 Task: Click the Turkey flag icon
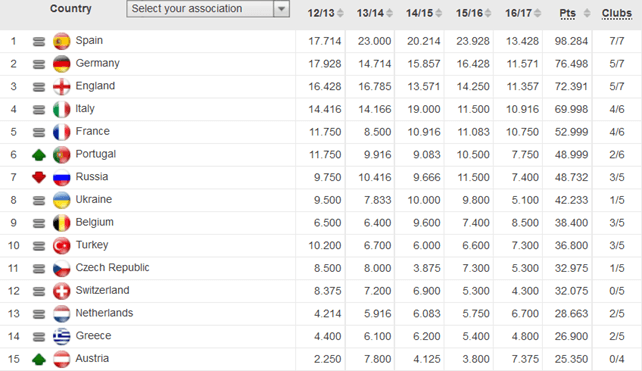(61, 245)
